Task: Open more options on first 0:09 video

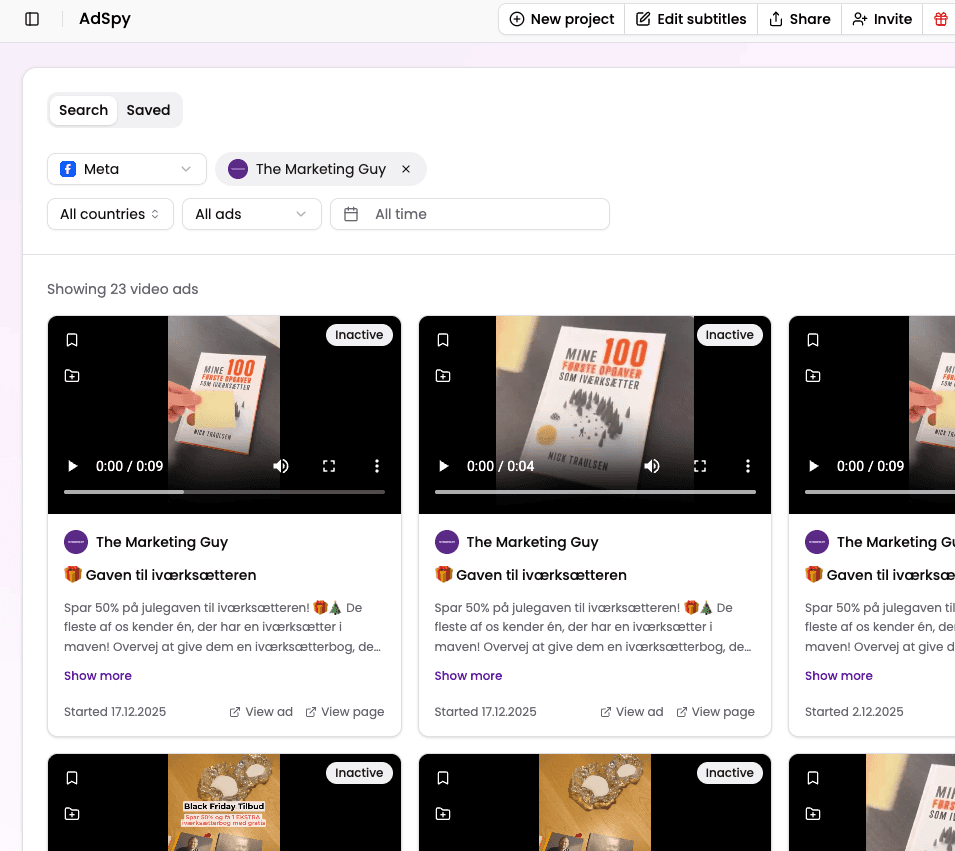Action: point(377,466)
